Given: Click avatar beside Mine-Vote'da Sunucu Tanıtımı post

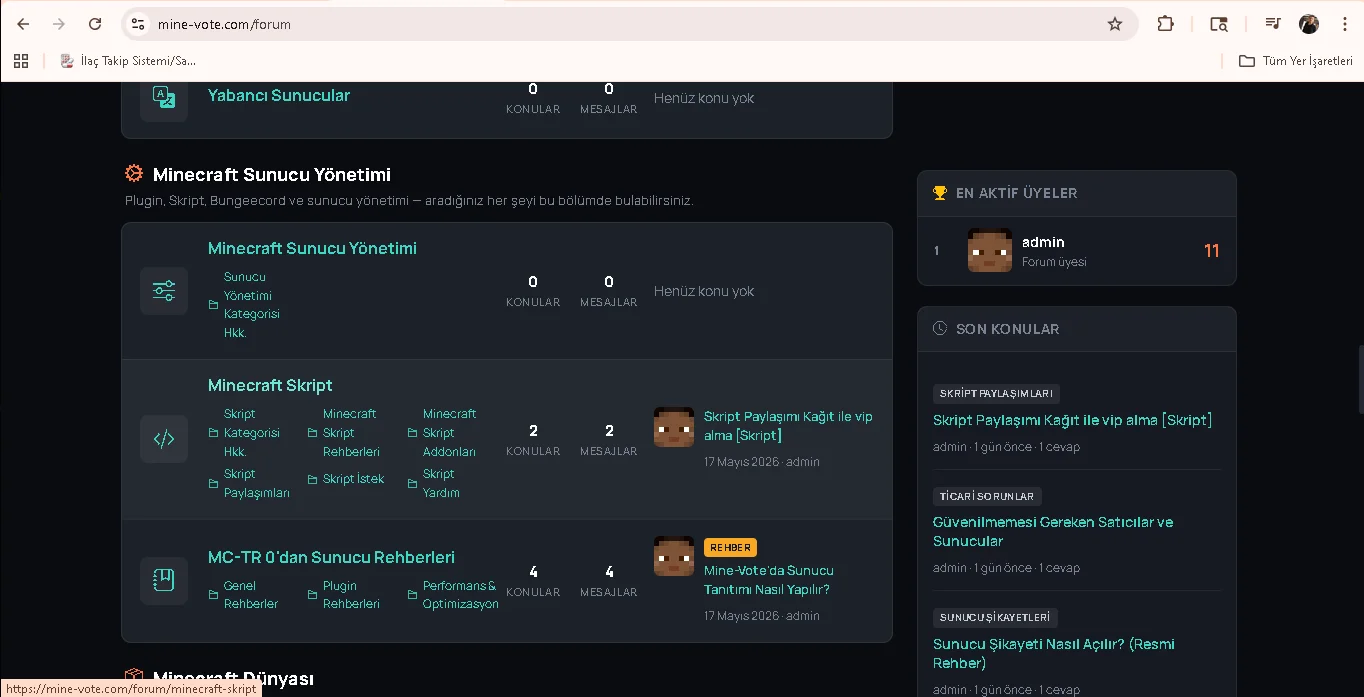Looking at the screenshot, I should point(674,556).
